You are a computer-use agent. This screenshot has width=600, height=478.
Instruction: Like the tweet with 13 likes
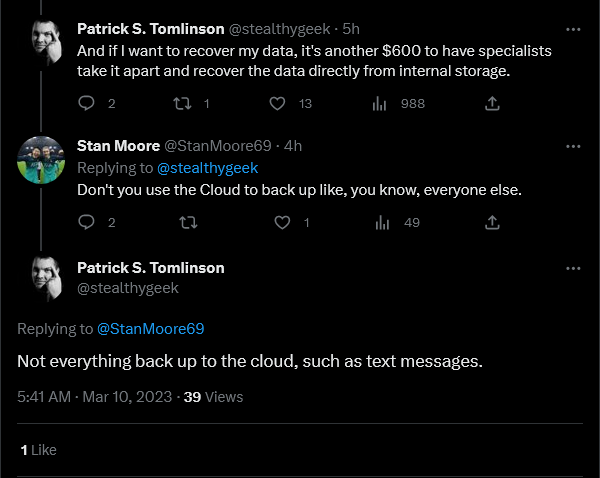tap(277, 103)
